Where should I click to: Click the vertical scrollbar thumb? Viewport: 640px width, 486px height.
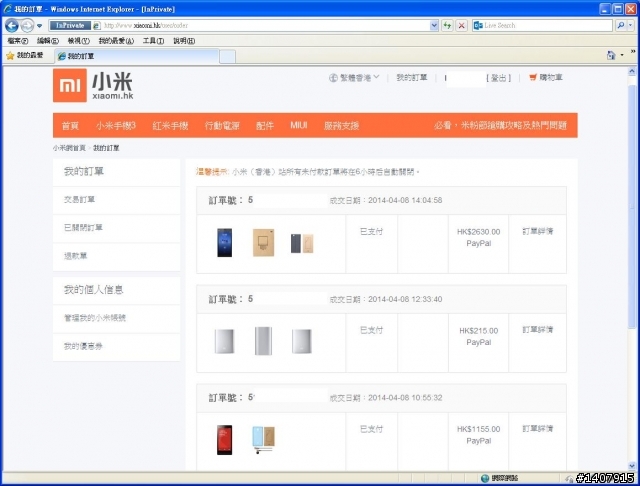tap(632, 206)
